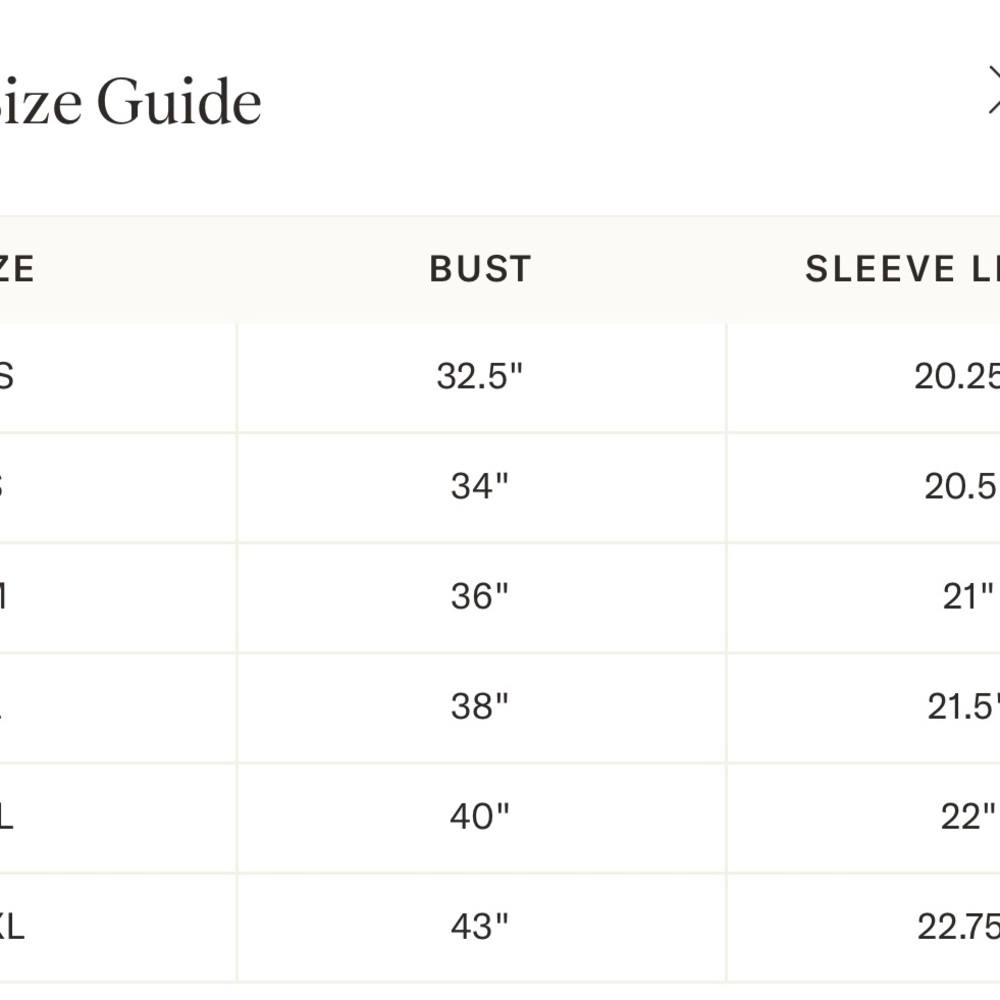Select the BUST column header

481,268
